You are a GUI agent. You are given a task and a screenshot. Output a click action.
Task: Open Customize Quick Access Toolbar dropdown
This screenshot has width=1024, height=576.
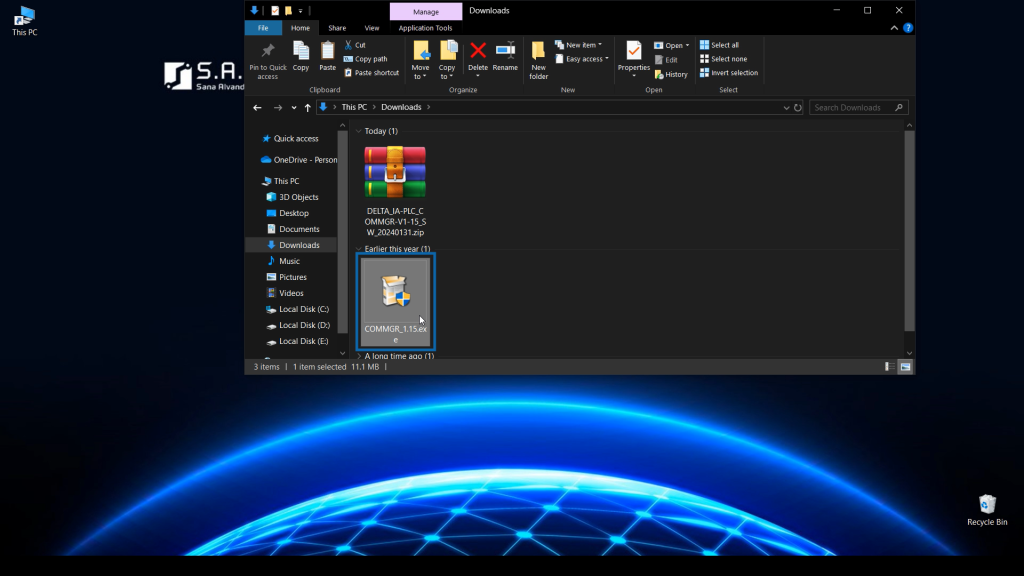pyautogui.click(x=300, y=11)
